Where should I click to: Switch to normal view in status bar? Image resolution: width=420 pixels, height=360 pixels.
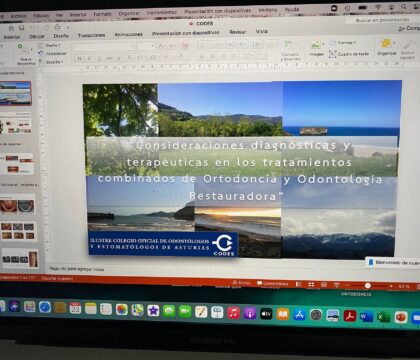(299, 284)
